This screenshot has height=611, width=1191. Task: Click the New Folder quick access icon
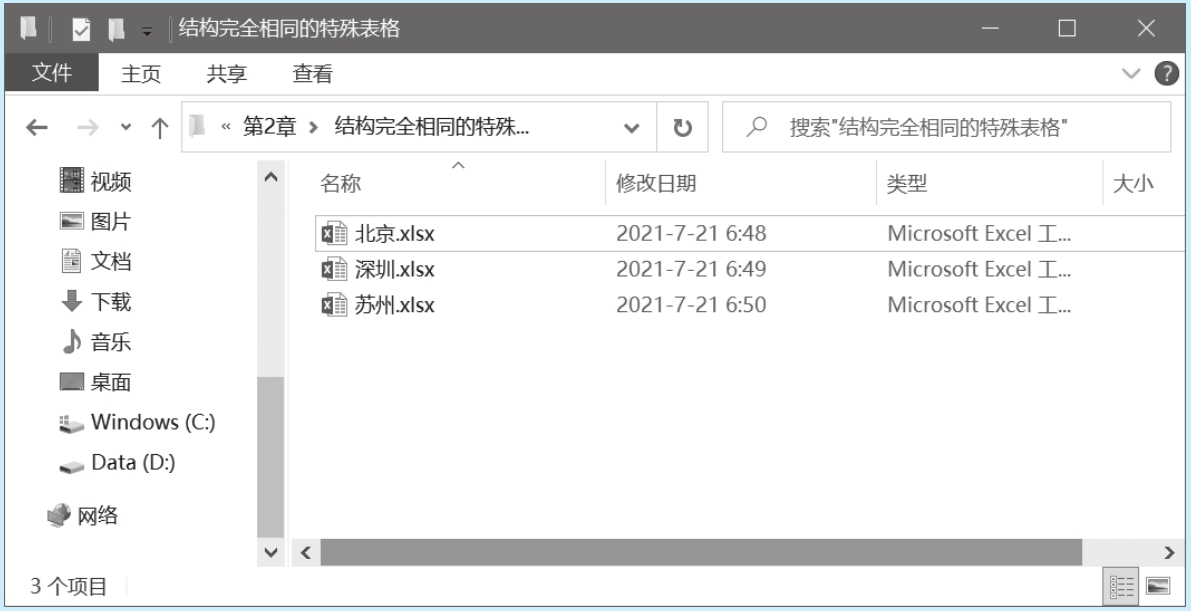click(x=115, y=30)
